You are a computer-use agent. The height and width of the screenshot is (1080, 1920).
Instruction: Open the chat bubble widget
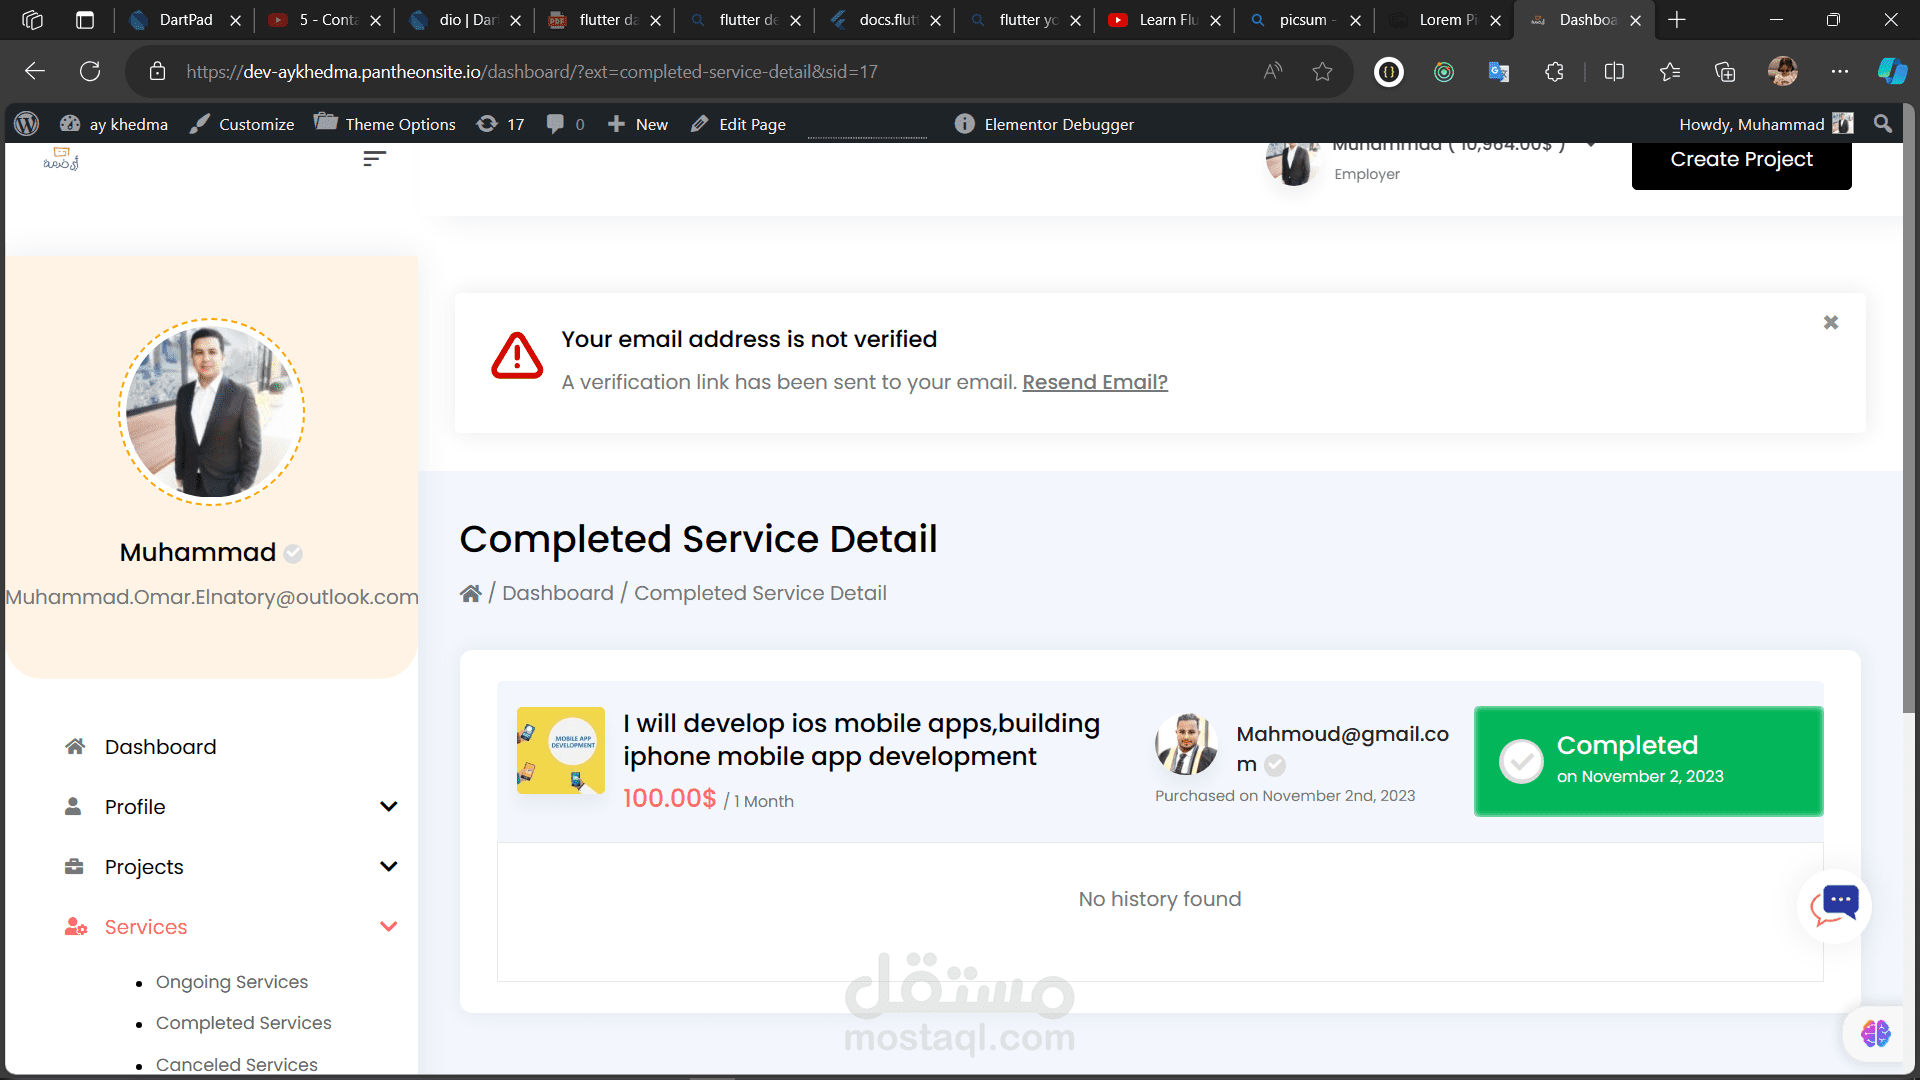[1835, 906]
